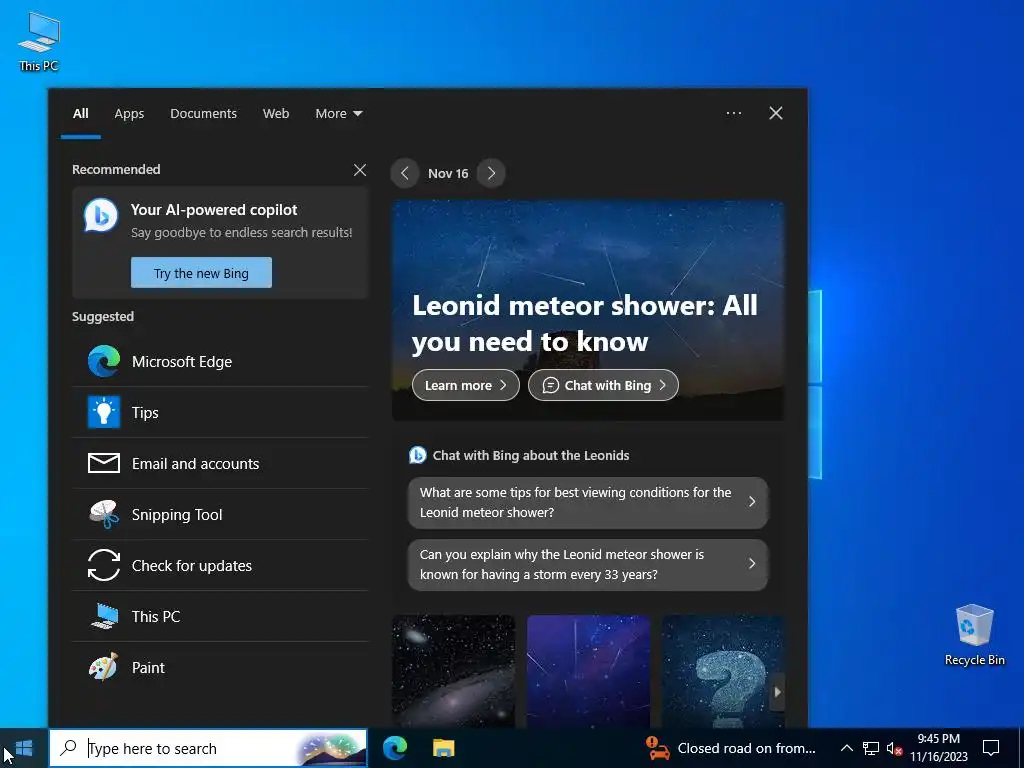The image size is (1024, 768).
Task: Open Microsoft Edge from suggested list
Action: click(x=220, y=361)
